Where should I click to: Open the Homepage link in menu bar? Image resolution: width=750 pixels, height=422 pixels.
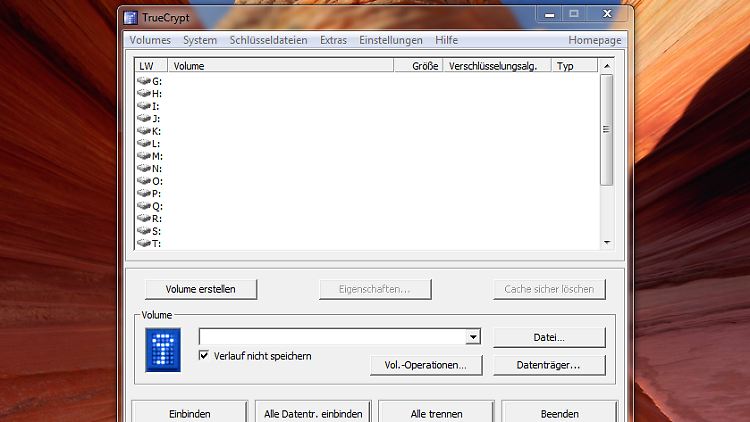point(594,40)
